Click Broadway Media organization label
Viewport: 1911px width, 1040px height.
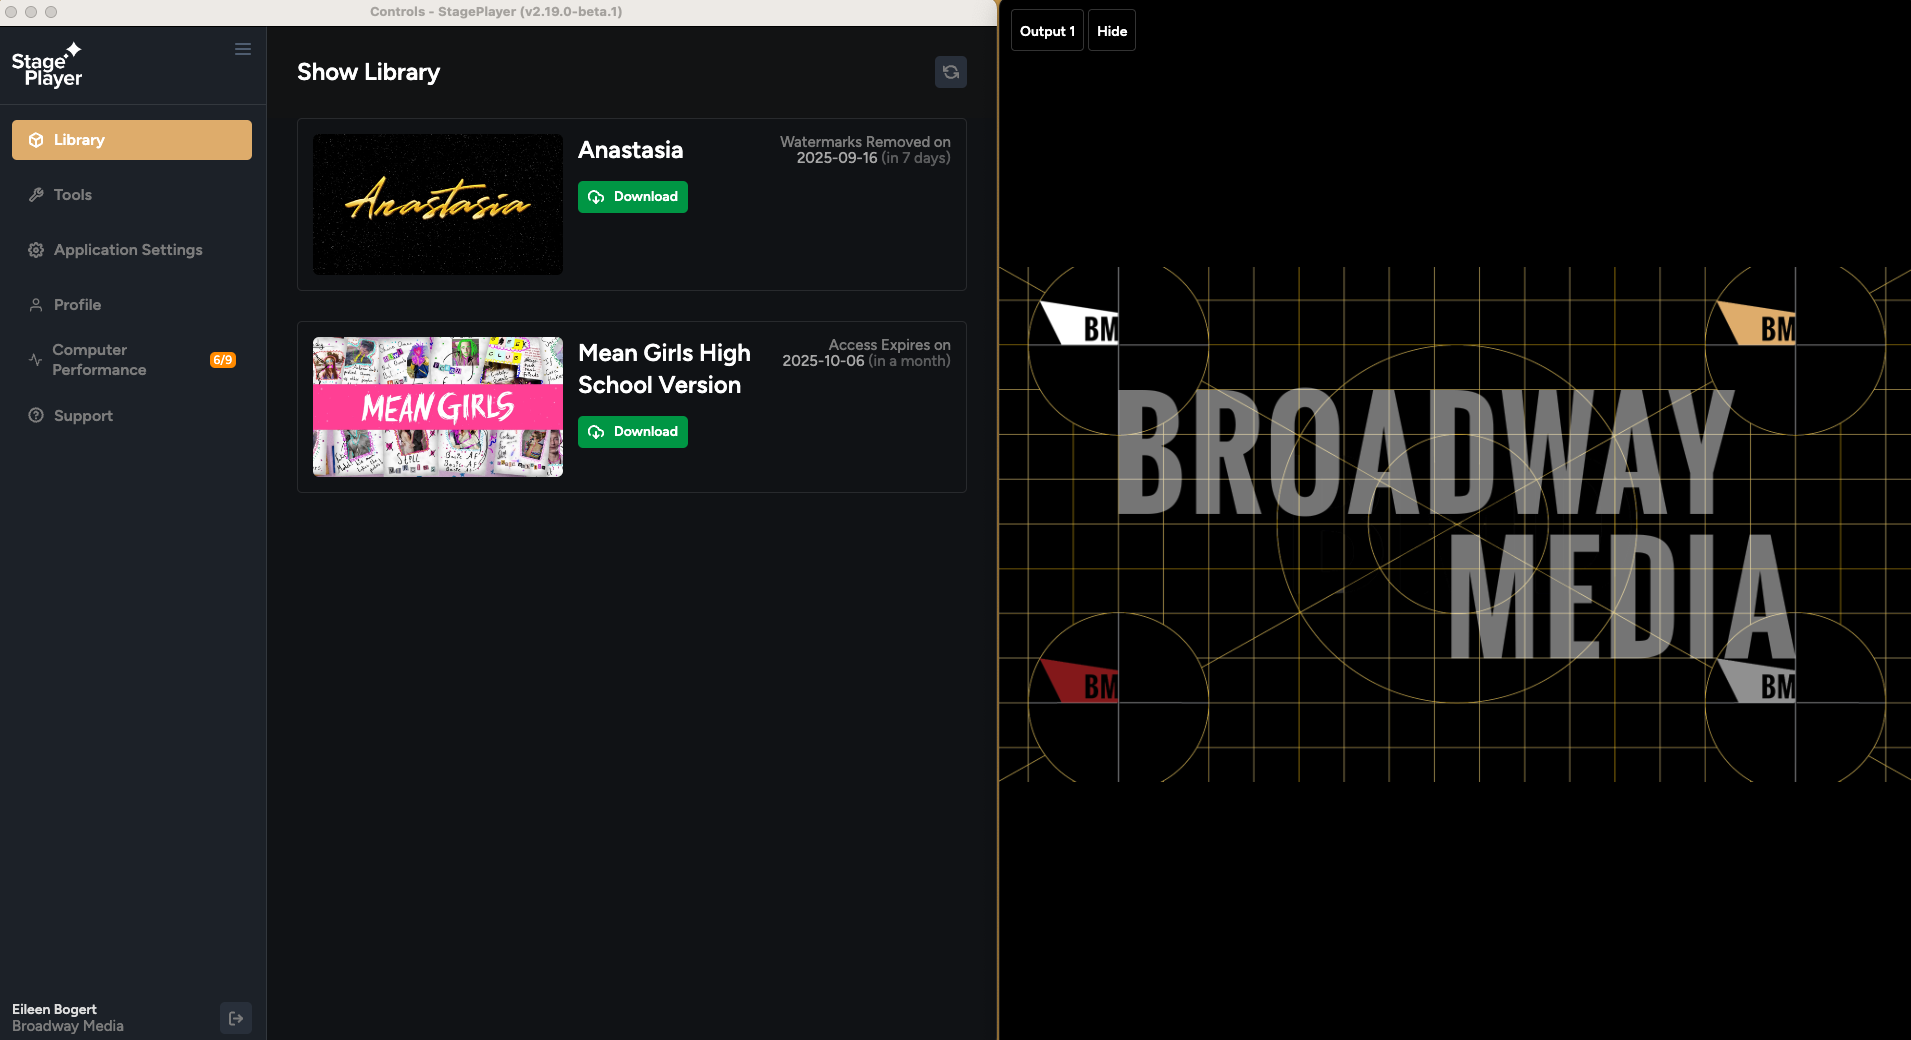click(x=68, y=1026)
